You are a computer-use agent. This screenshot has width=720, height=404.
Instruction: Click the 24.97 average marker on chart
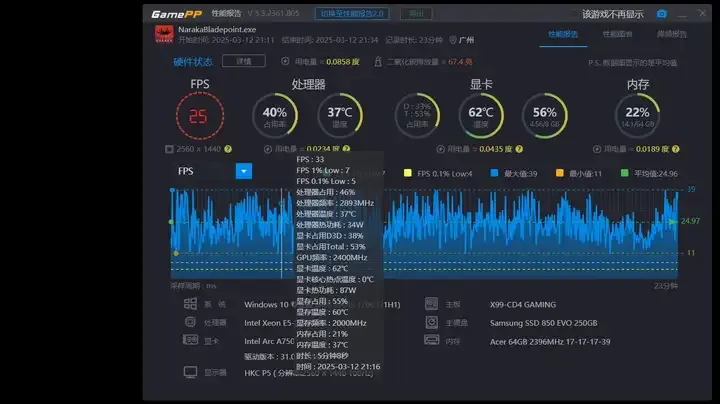tap(690, 221)
